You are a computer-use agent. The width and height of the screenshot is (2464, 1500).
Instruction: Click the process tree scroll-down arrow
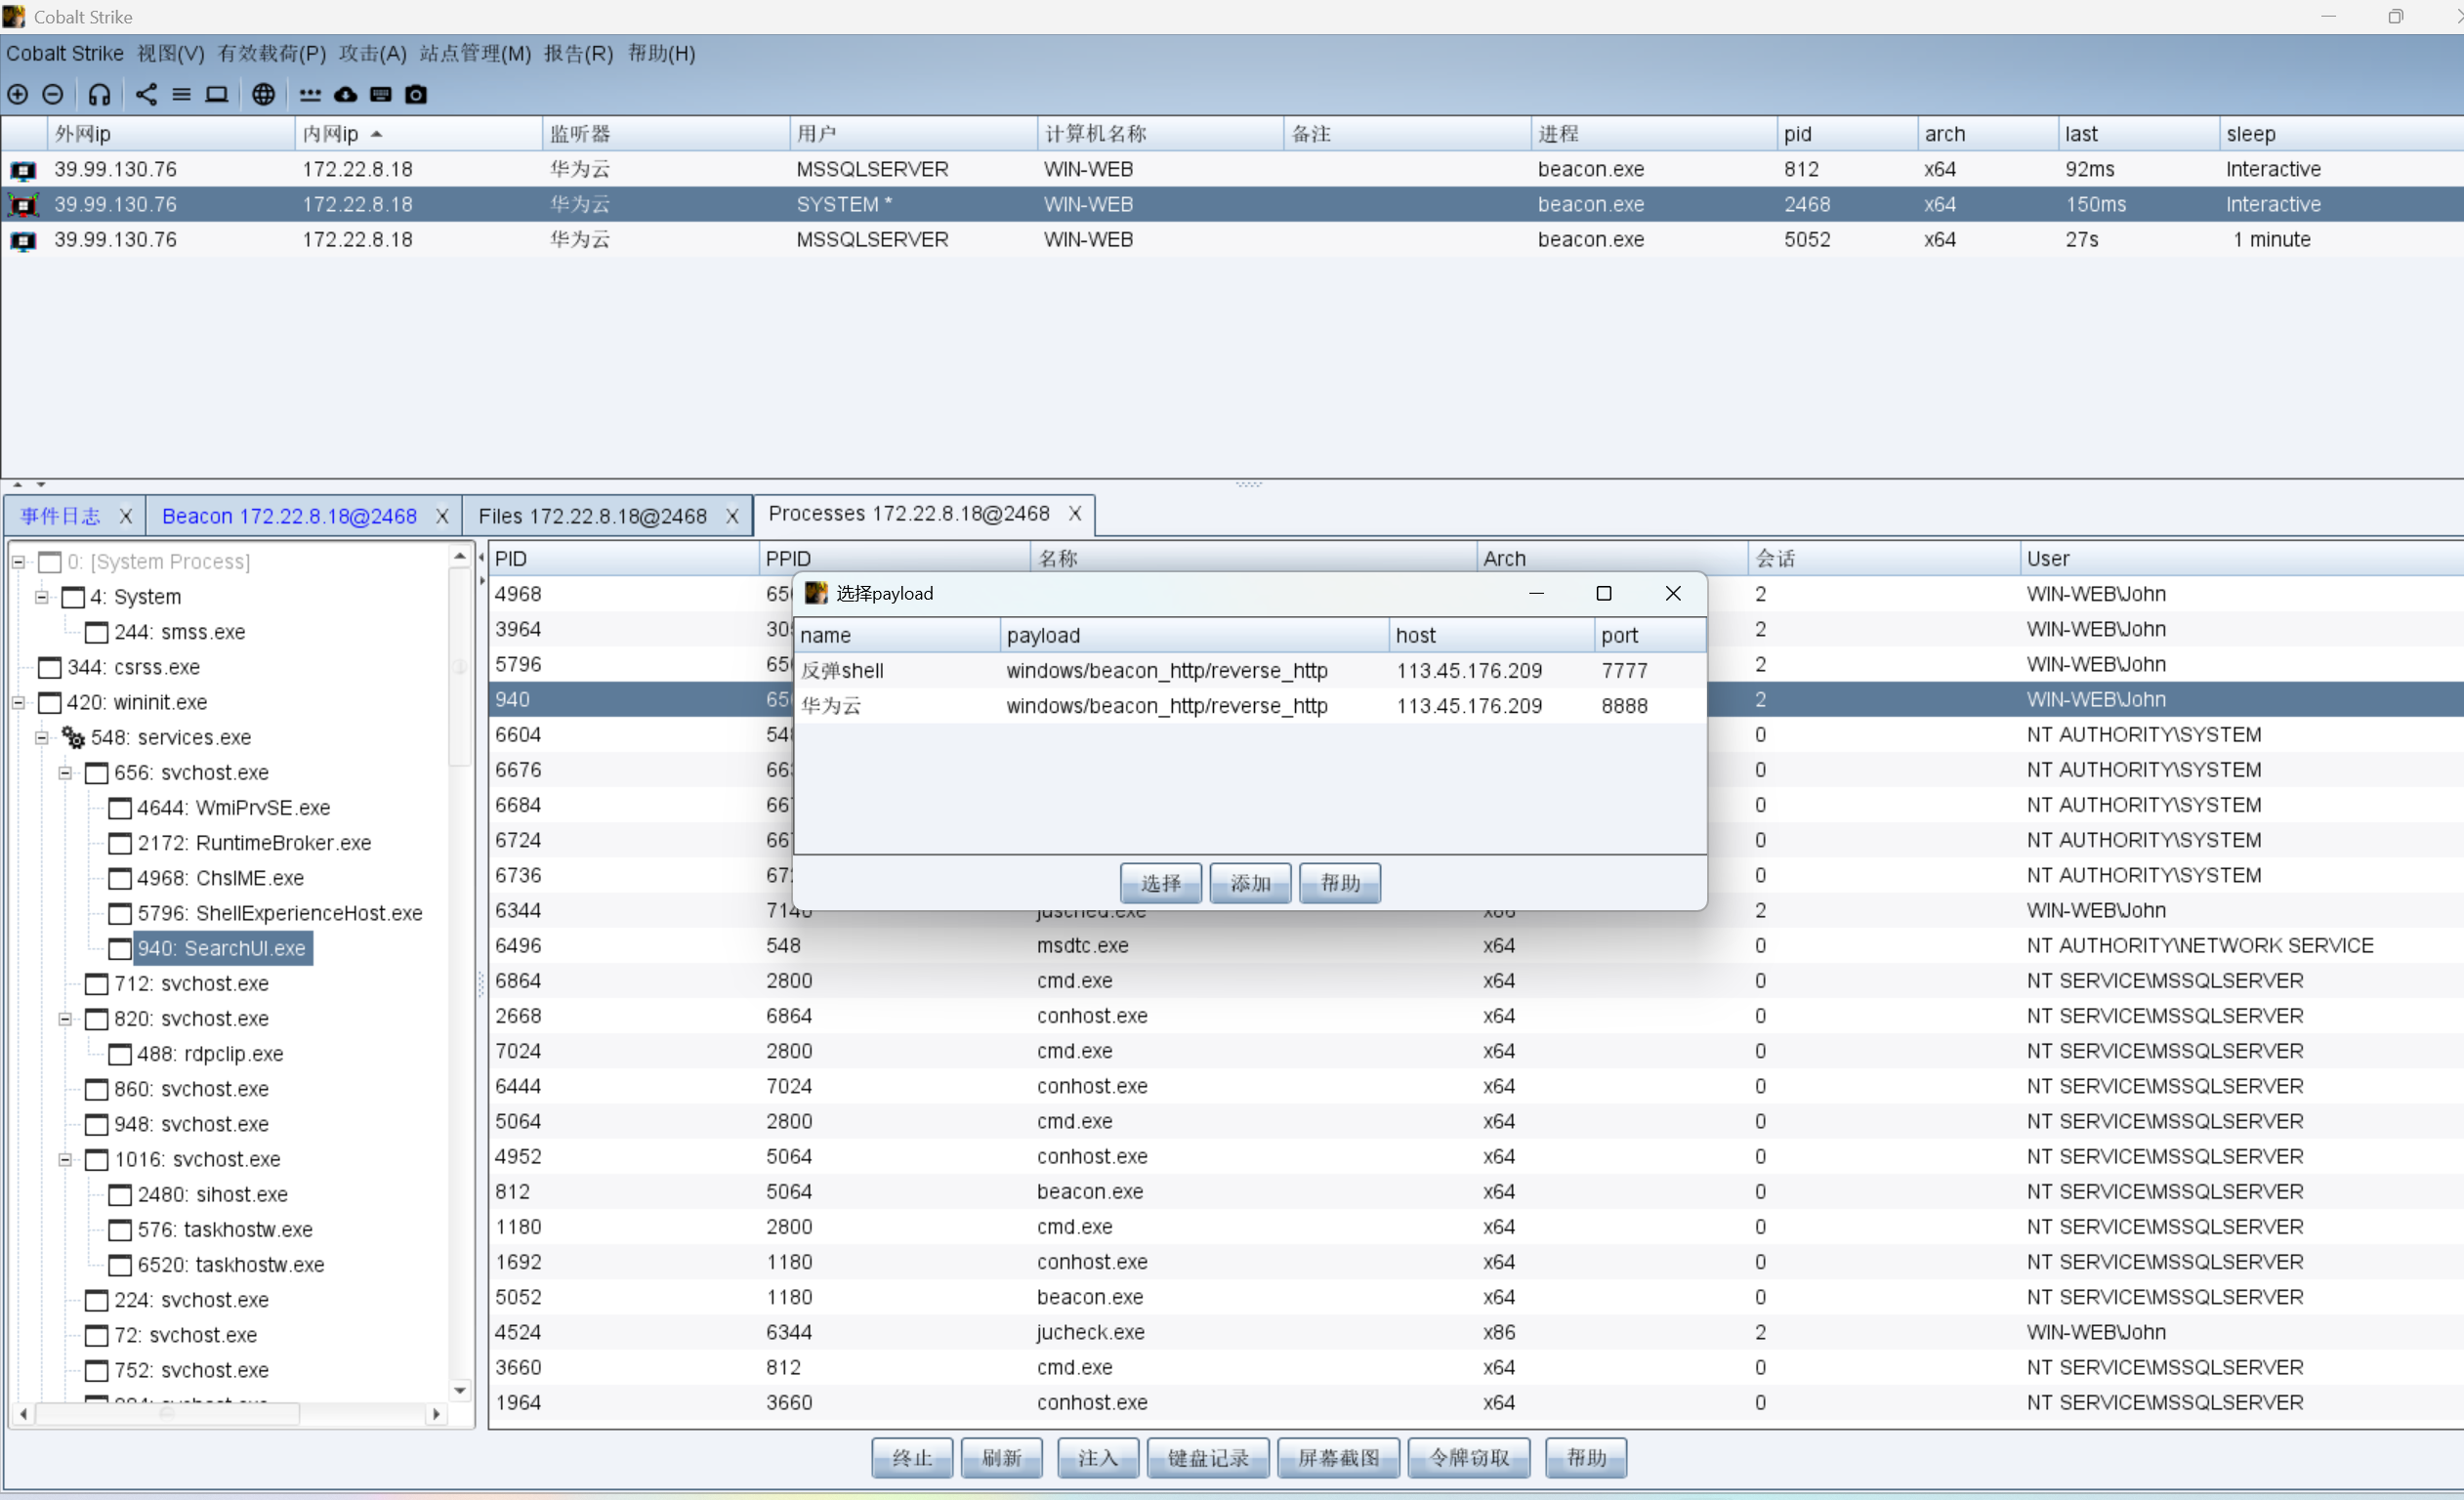pos(460,1391)
